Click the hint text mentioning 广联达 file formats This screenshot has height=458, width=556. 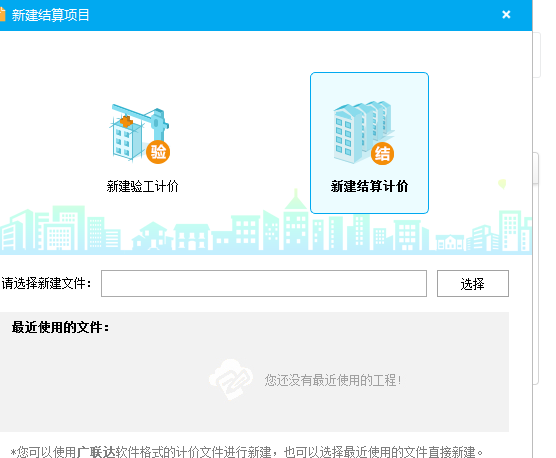tap(247, 452)
